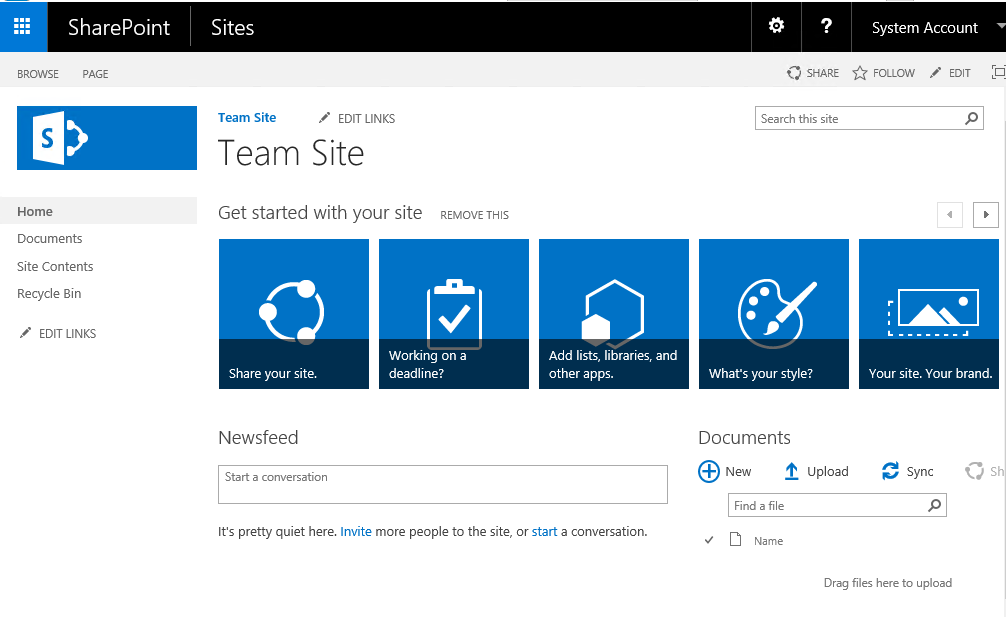Click the New document plus icon

709,471
